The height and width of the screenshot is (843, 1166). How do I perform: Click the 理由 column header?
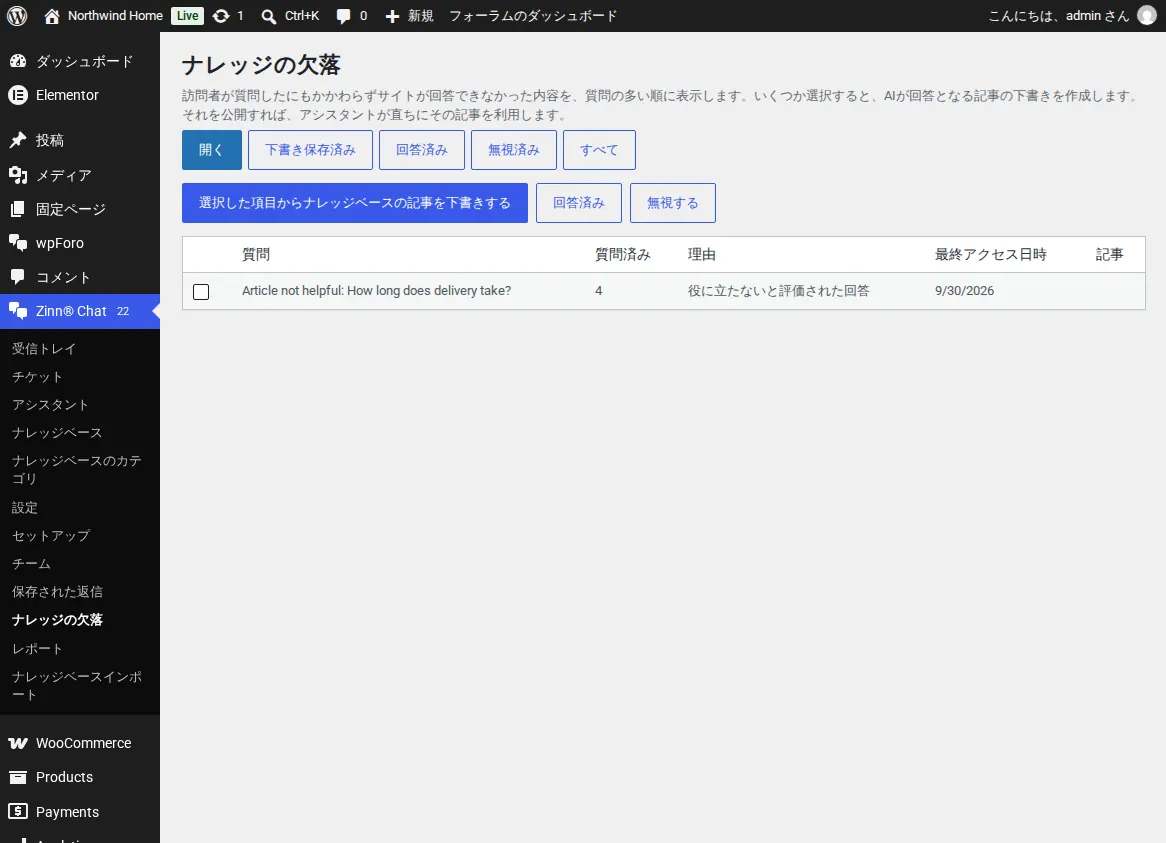tap(701, 254)
